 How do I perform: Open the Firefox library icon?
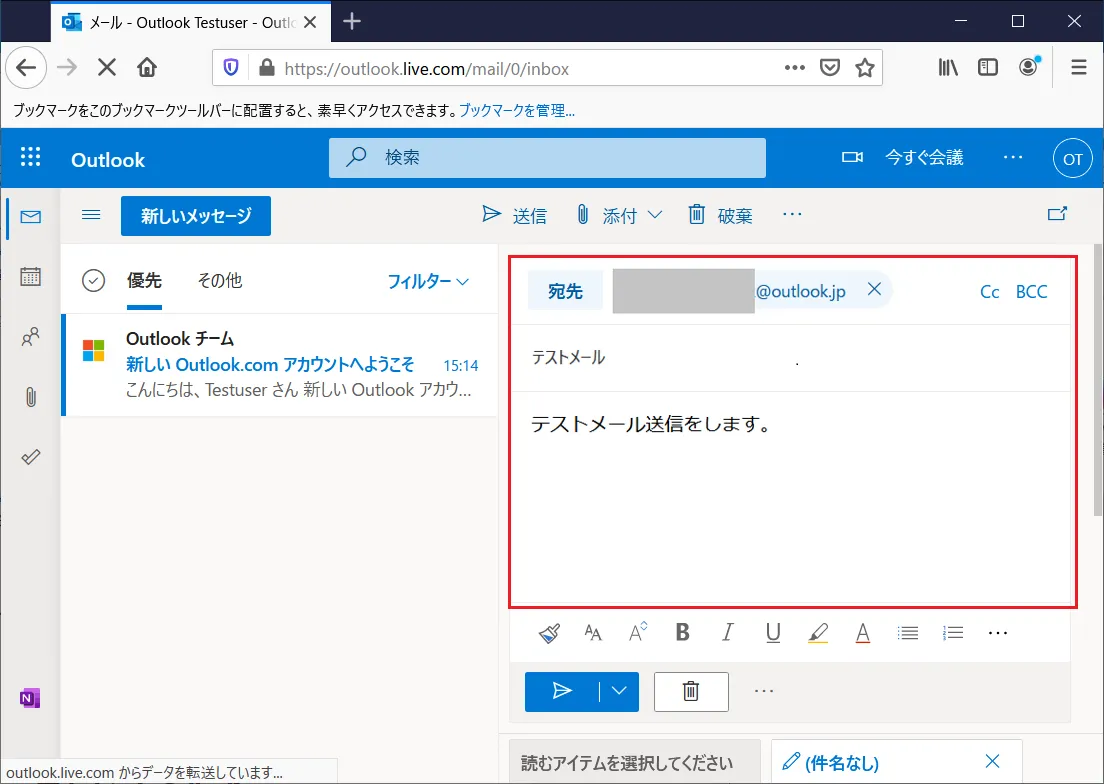948,68
